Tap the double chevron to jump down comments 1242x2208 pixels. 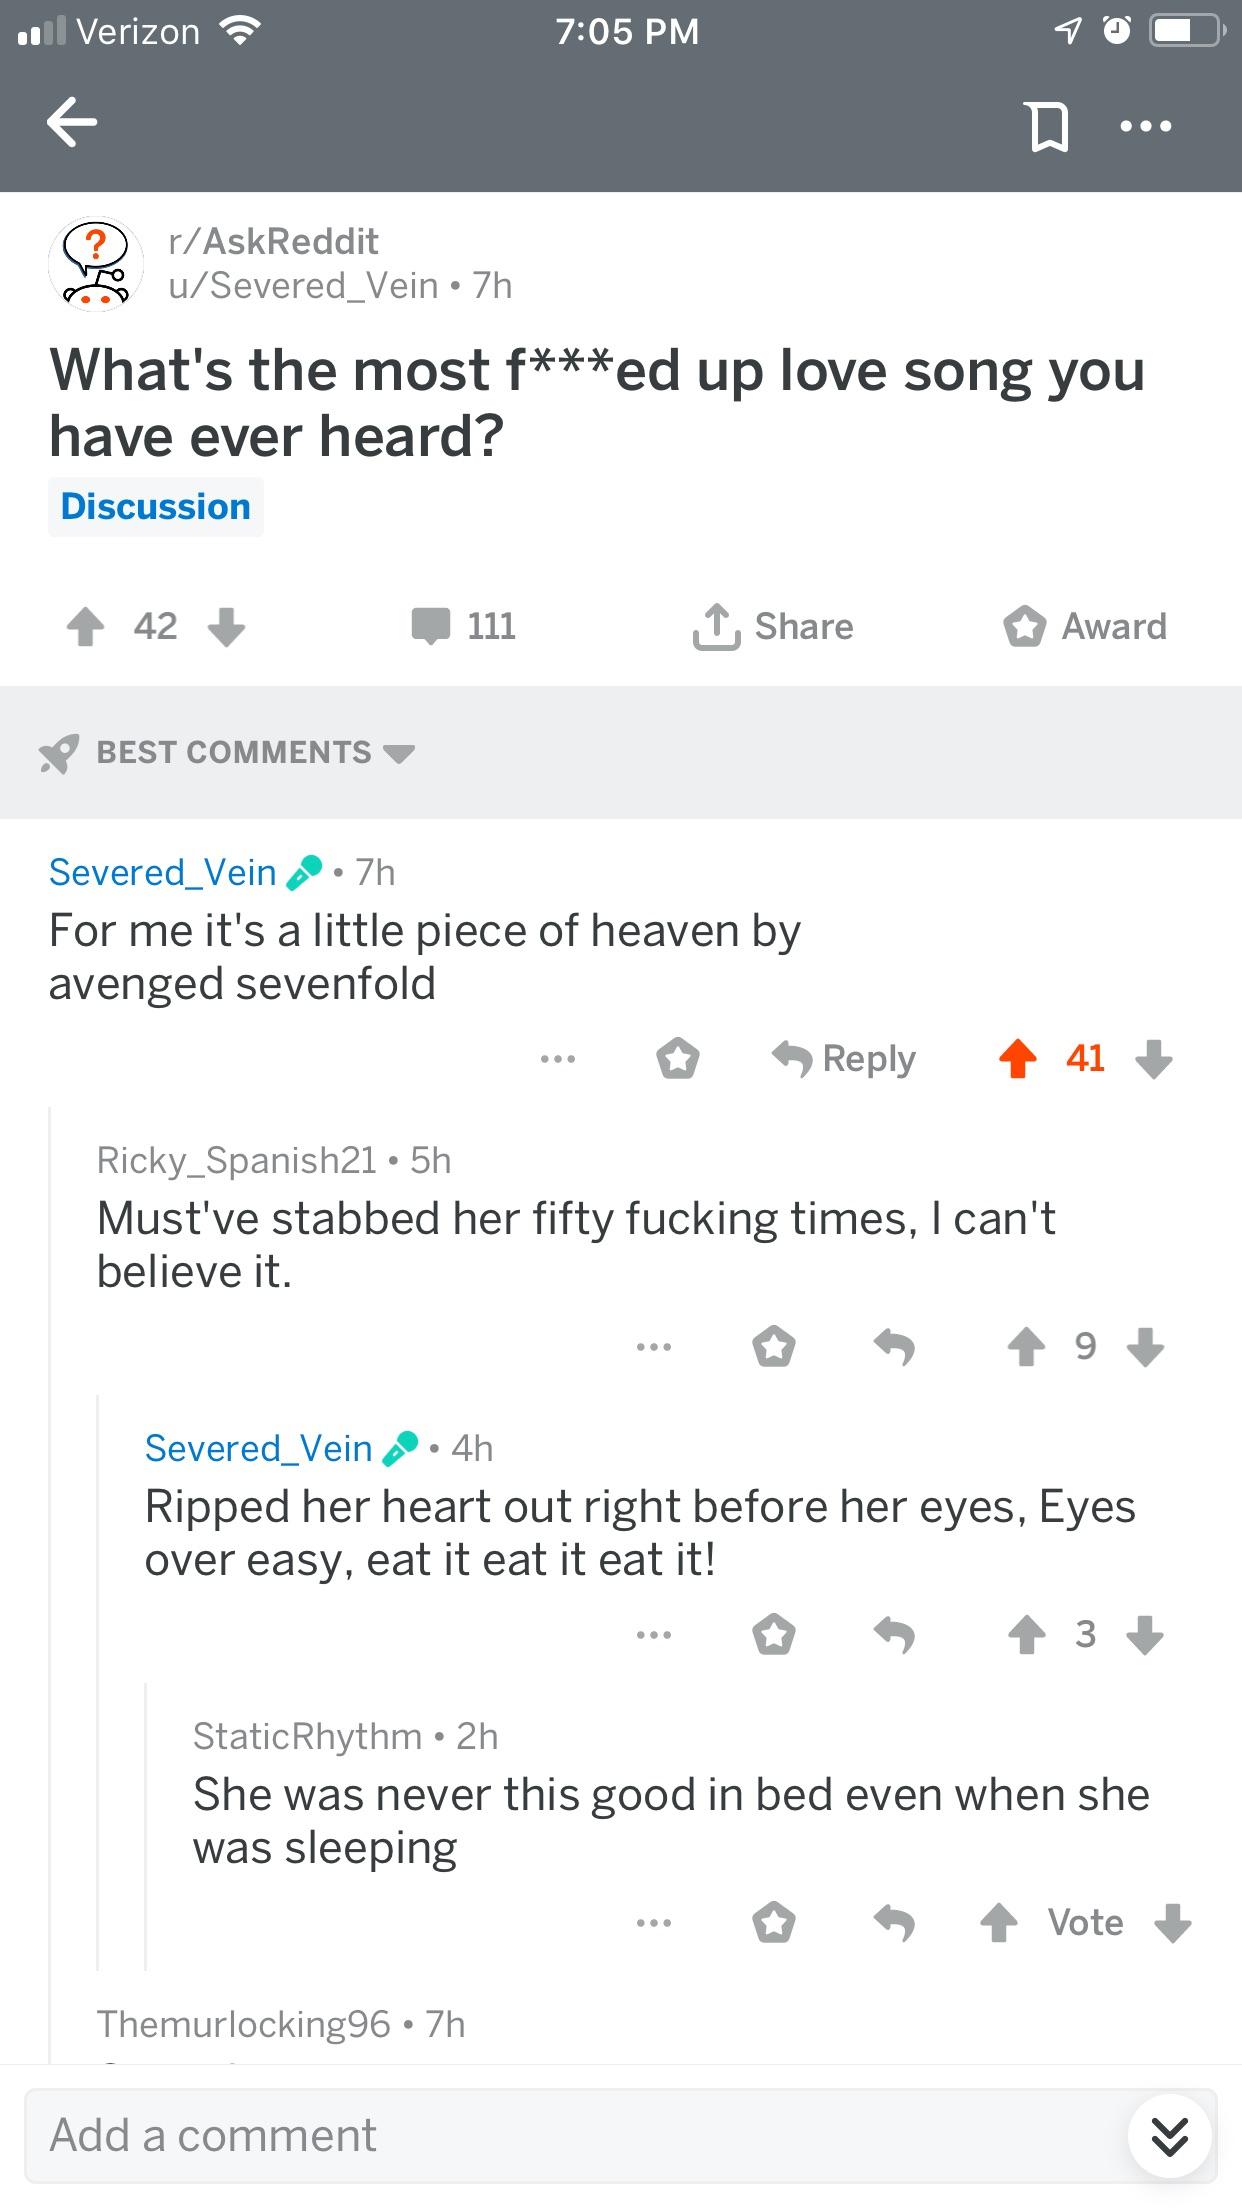pos(1168,2136)
